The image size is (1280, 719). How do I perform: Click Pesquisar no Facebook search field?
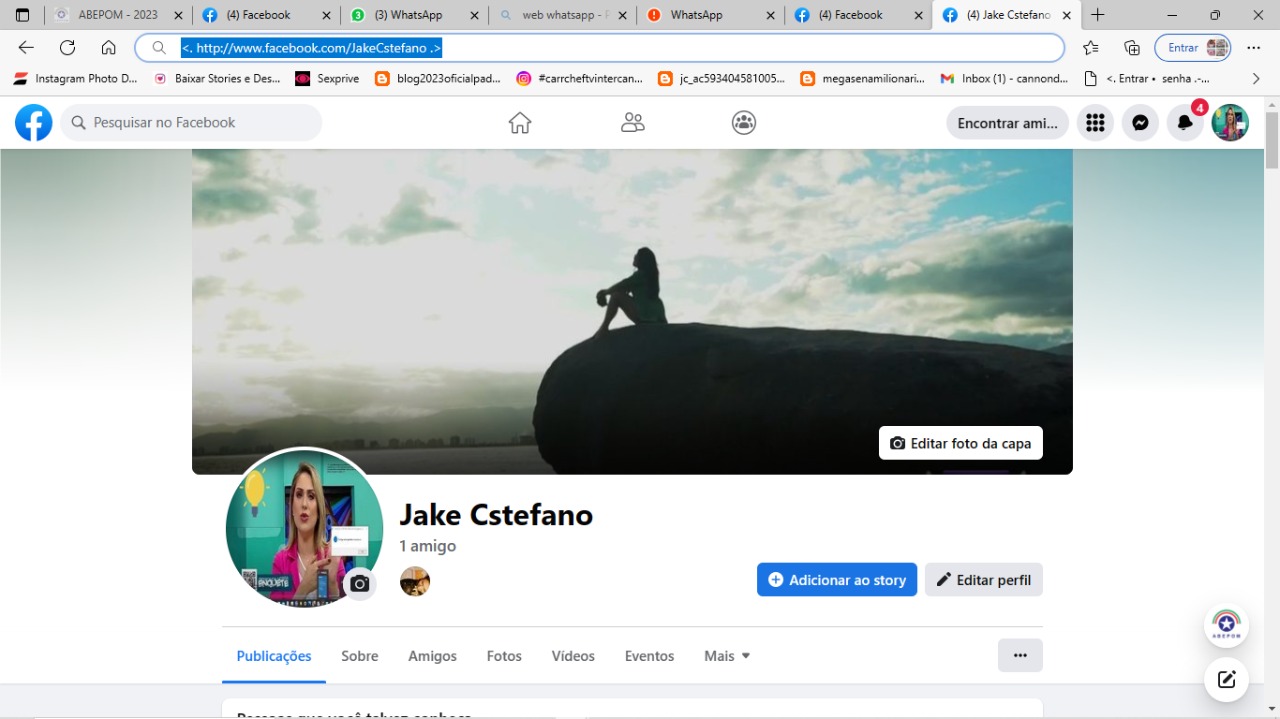(x=191, y=123)
